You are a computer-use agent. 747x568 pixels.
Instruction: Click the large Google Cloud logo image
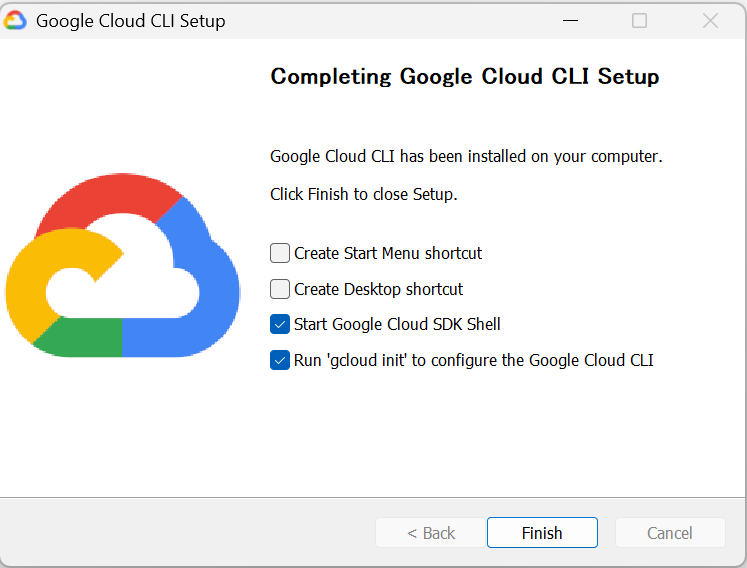pos(123,265)
